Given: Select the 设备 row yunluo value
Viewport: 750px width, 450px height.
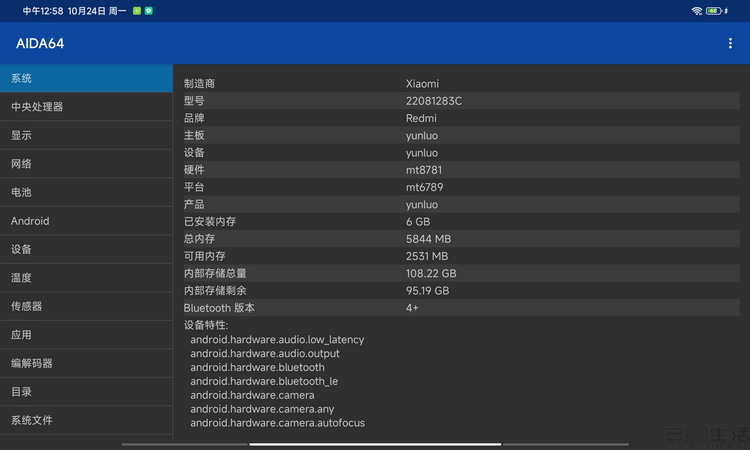Looking at the screenshot, I should click(x=422, y=153).
